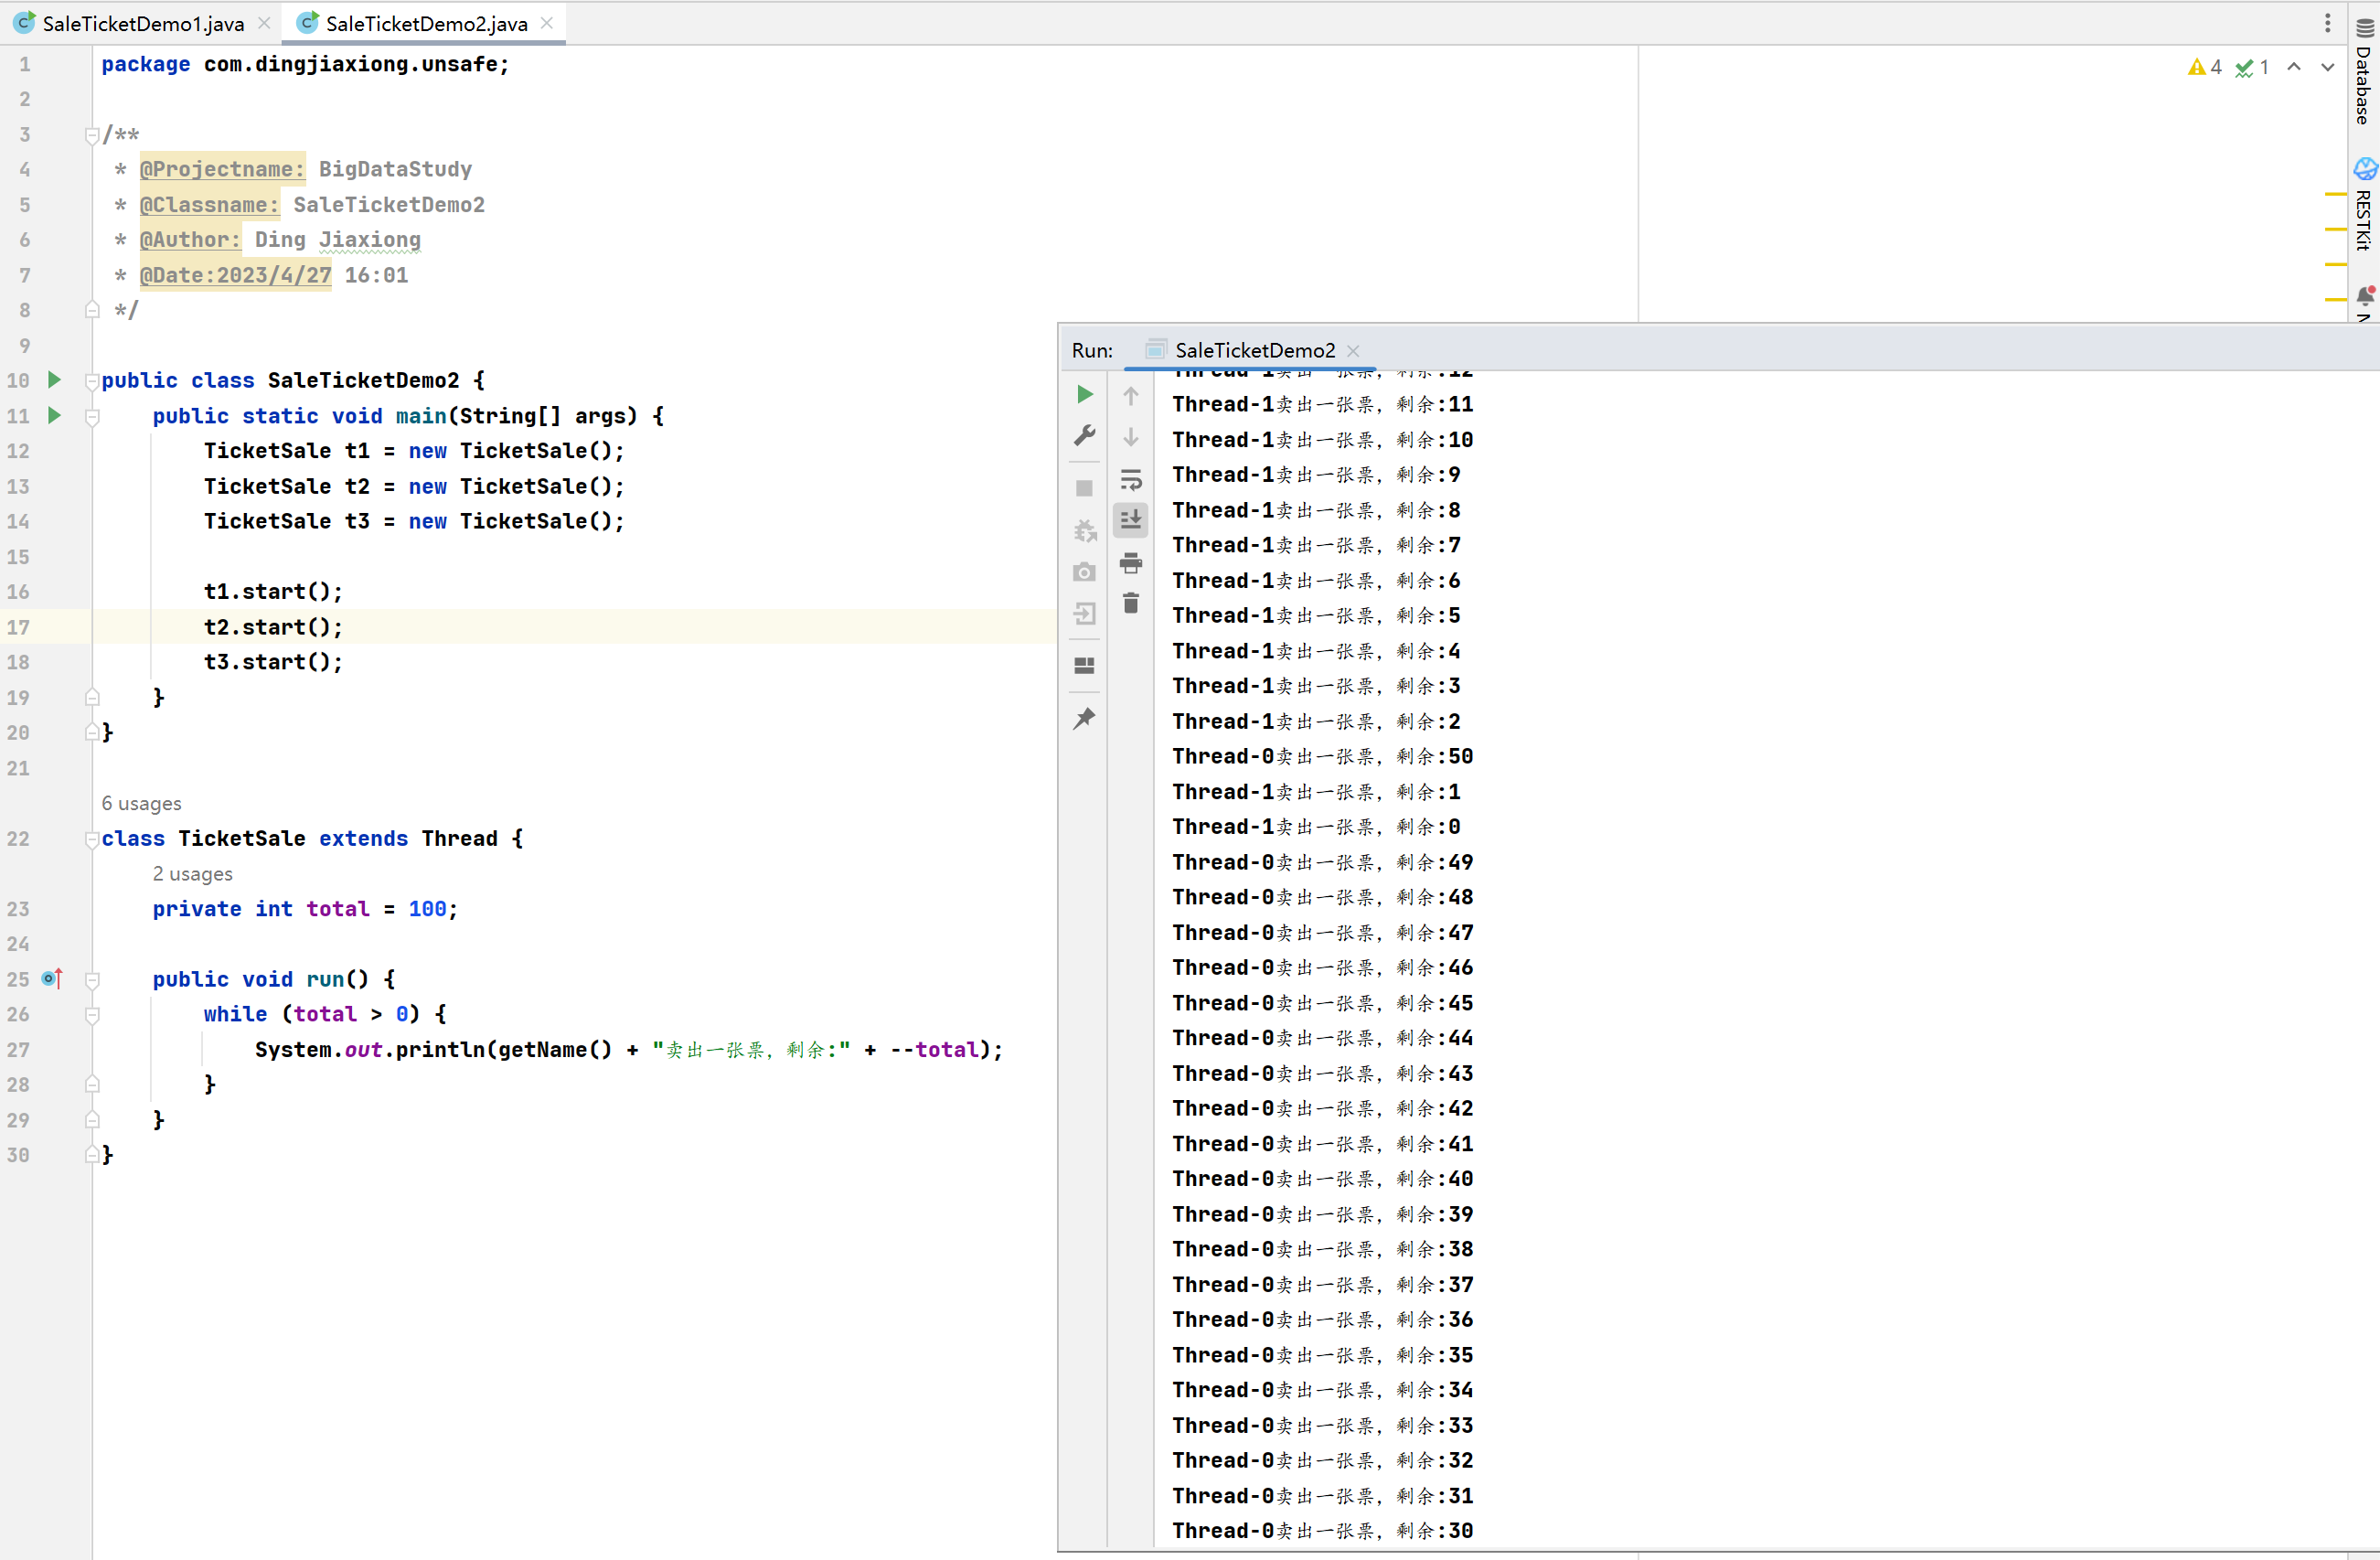
Task: Click the gray Stop square in the Run panel
Action: click(x=1084, y=488)
